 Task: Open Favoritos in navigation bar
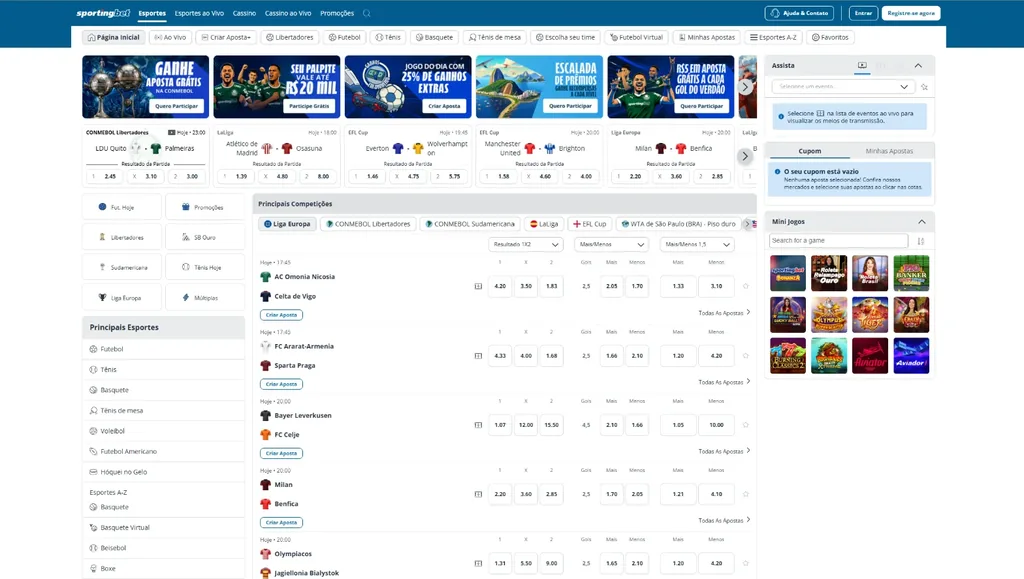[830, 37]
